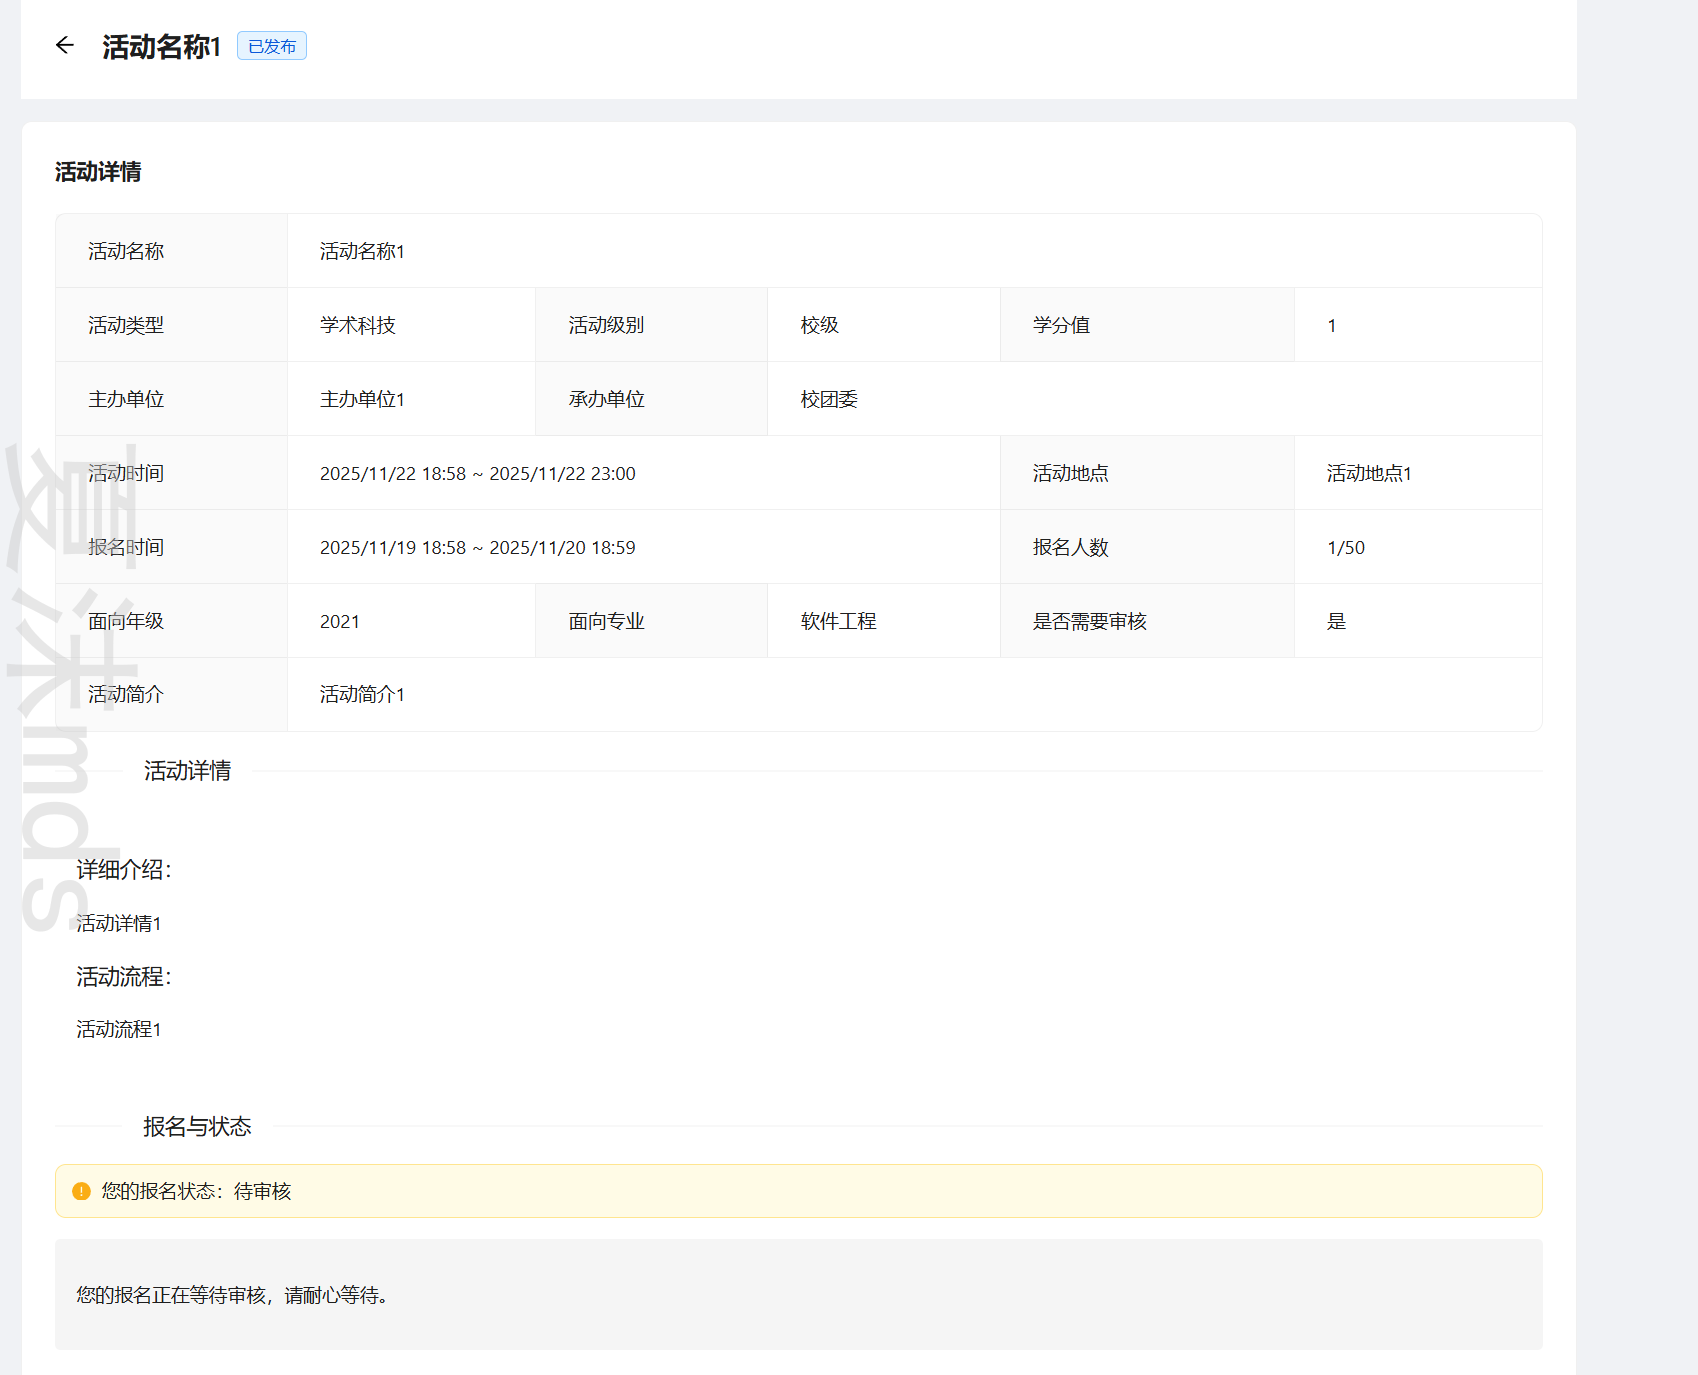Click the 活动详情 section heading
This screenshot has height=1375, width=1698.
click(x=98, y=172)
